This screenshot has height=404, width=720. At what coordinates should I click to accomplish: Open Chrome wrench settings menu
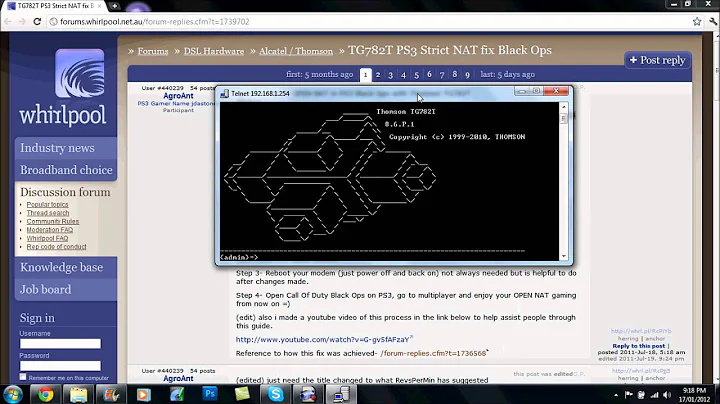(x=713, y=22)
